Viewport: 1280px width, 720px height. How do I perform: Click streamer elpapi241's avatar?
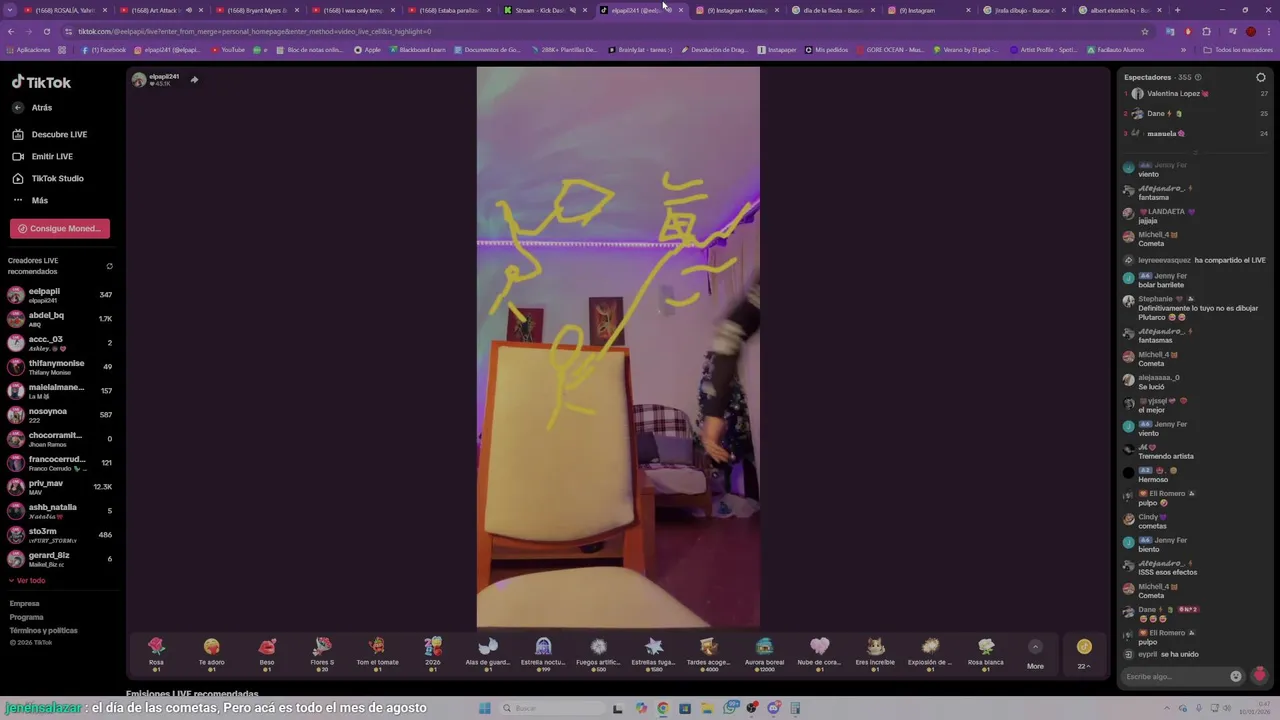(x=139, y=80)
